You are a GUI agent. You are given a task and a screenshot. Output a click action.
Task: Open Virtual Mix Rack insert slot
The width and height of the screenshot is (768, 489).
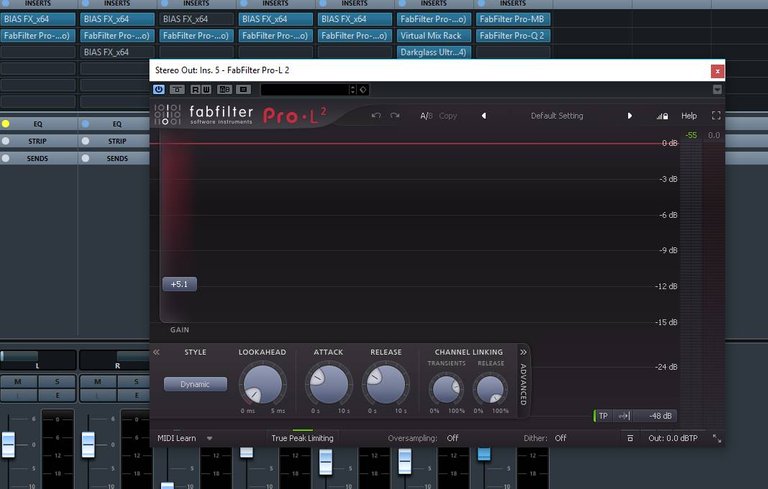click(433, 36)
